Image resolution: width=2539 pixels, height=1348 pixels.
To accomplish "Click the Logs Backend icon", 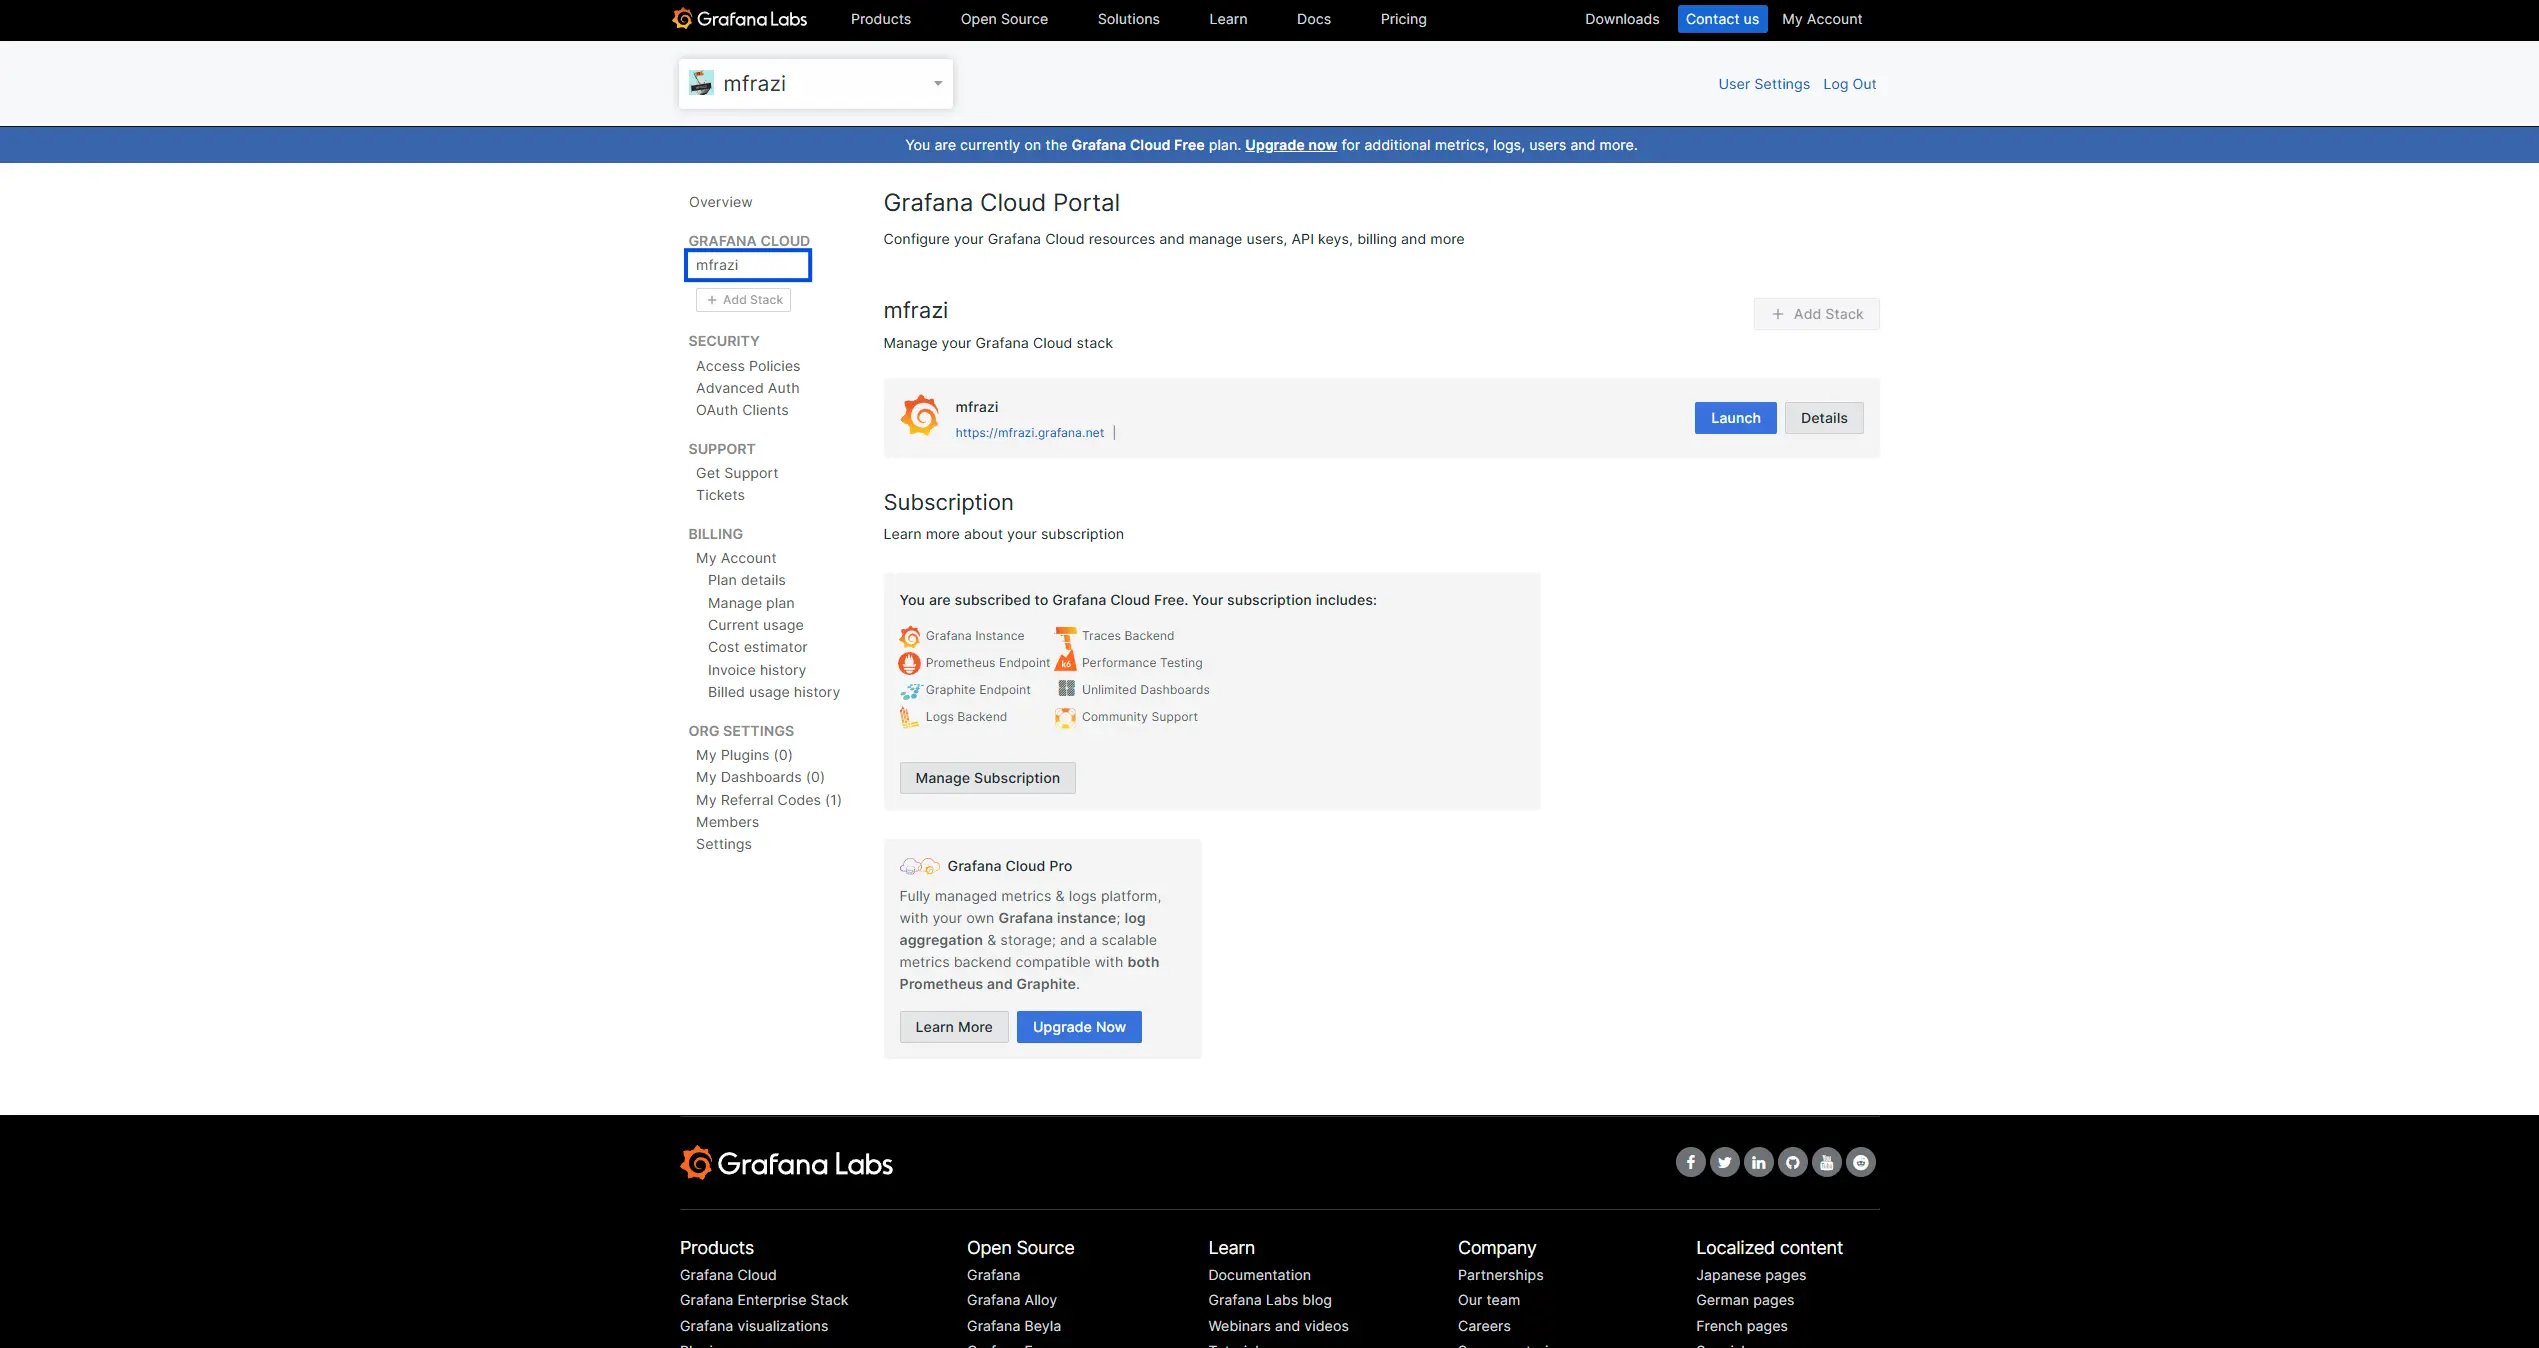I will 909,717.
